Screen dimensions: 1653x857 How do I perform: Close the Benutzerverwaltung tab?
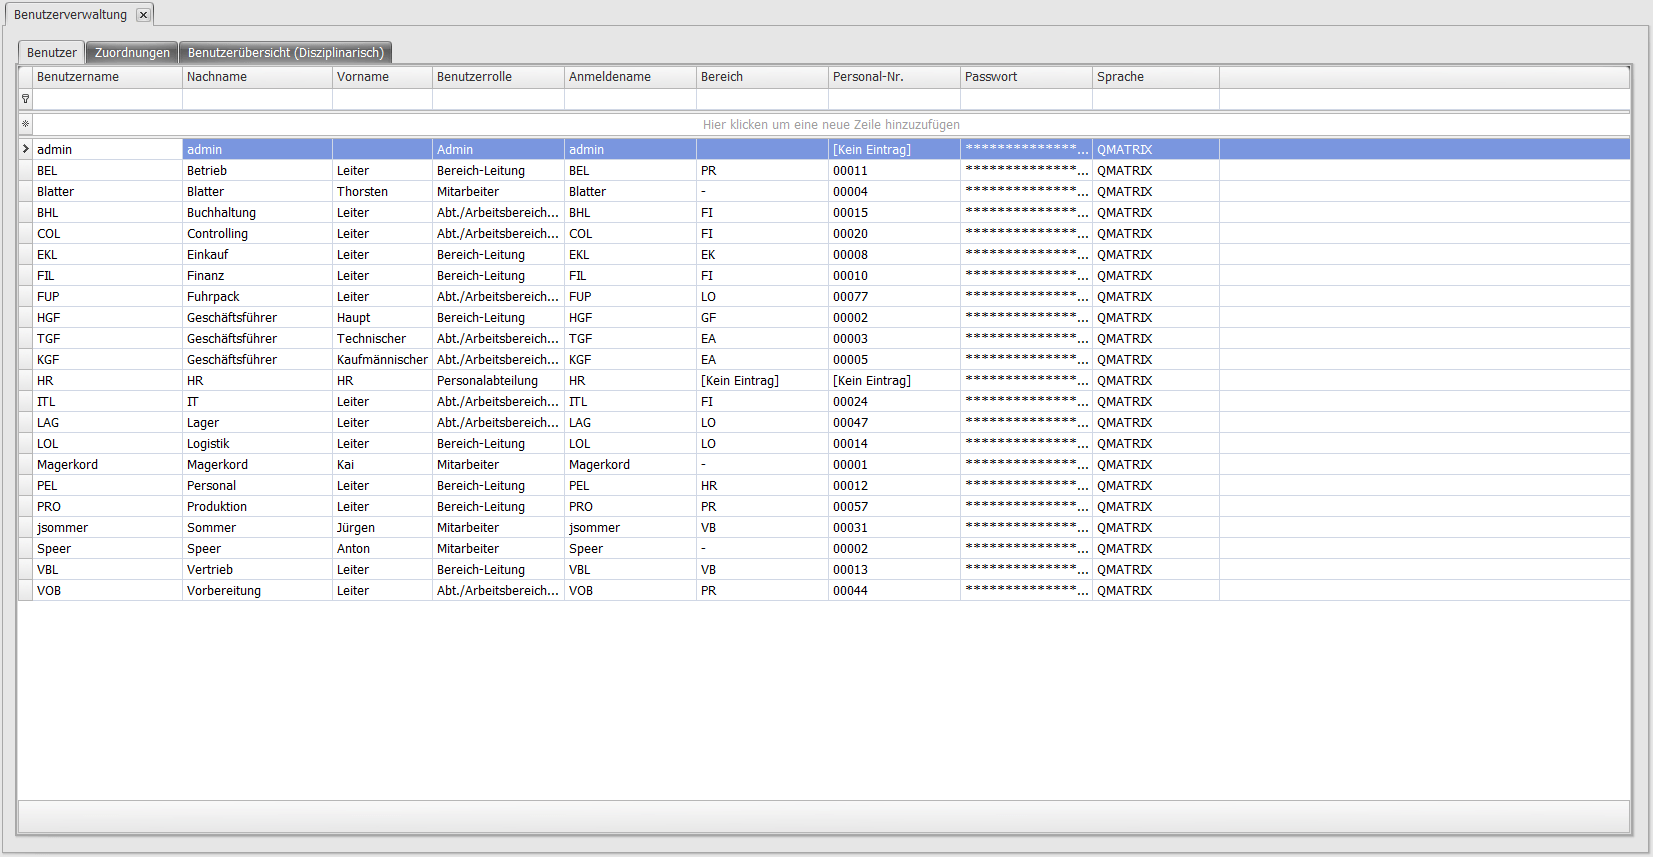(143, 15)
